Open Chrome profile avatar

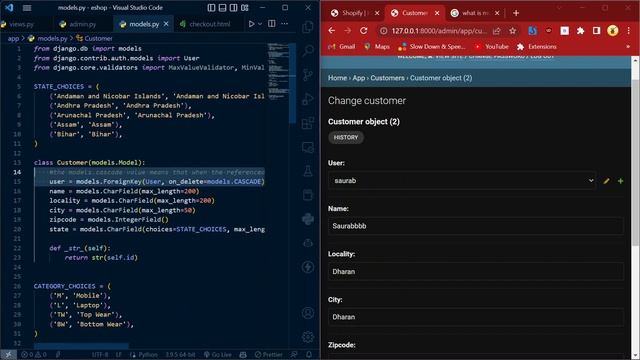click(613, 31)
